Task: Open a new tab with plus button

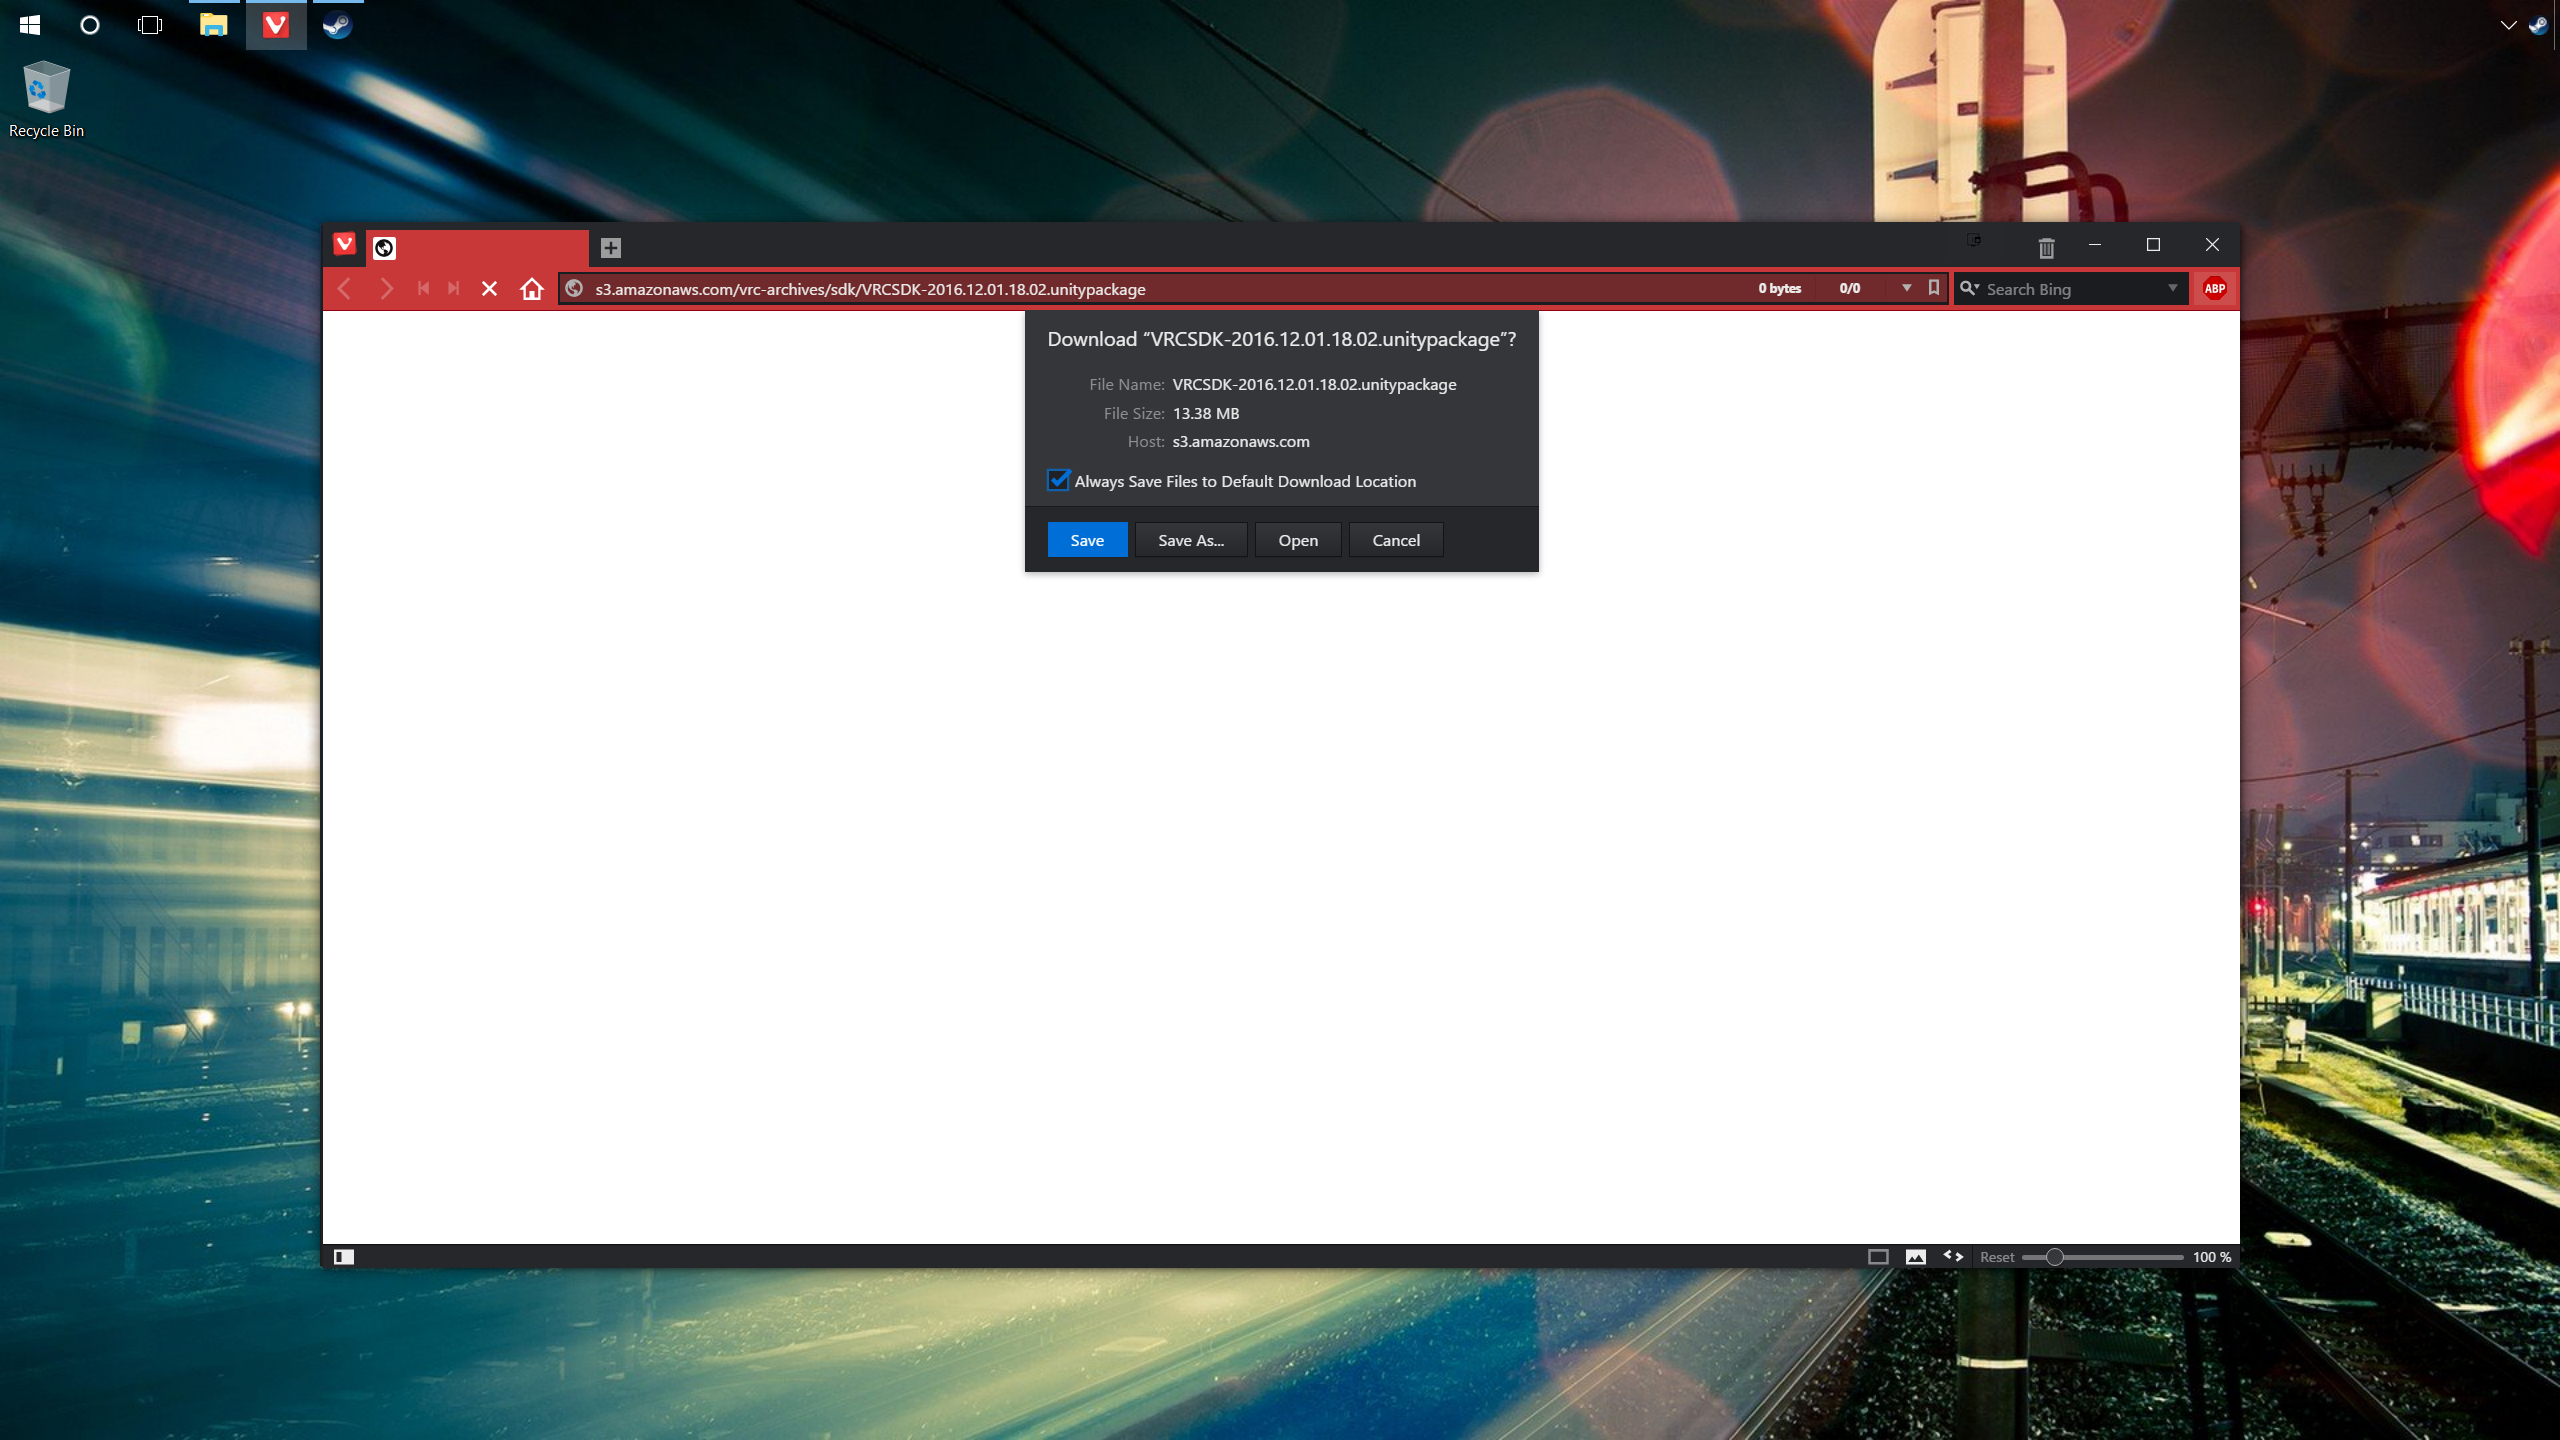Action: click(x=611, y=247)
